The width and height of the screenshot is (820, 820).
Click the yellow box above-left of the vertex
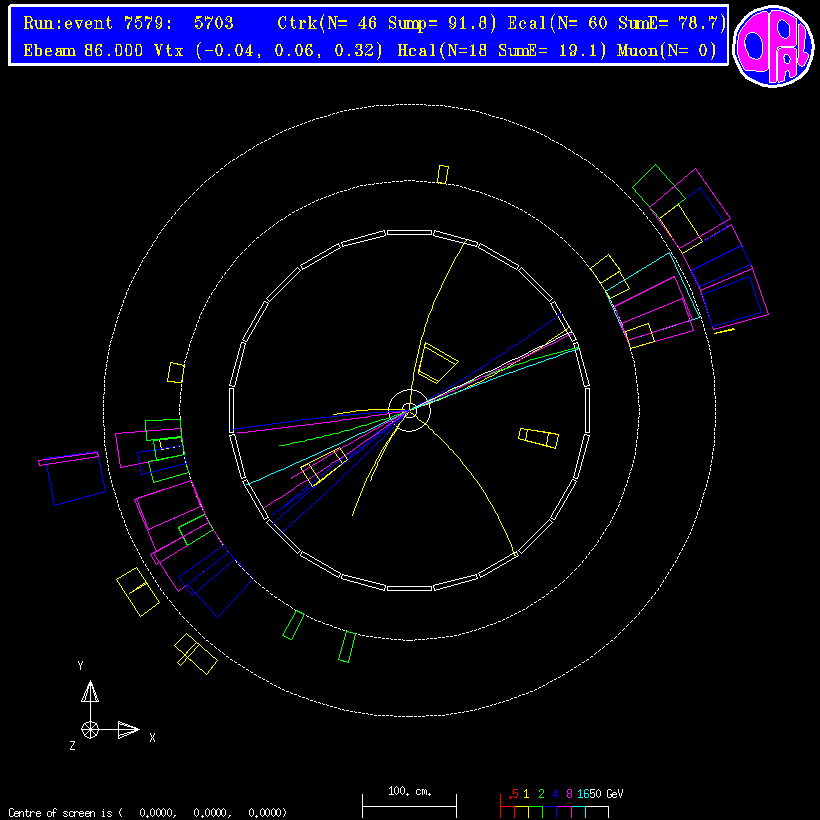(x=437, y=362)
